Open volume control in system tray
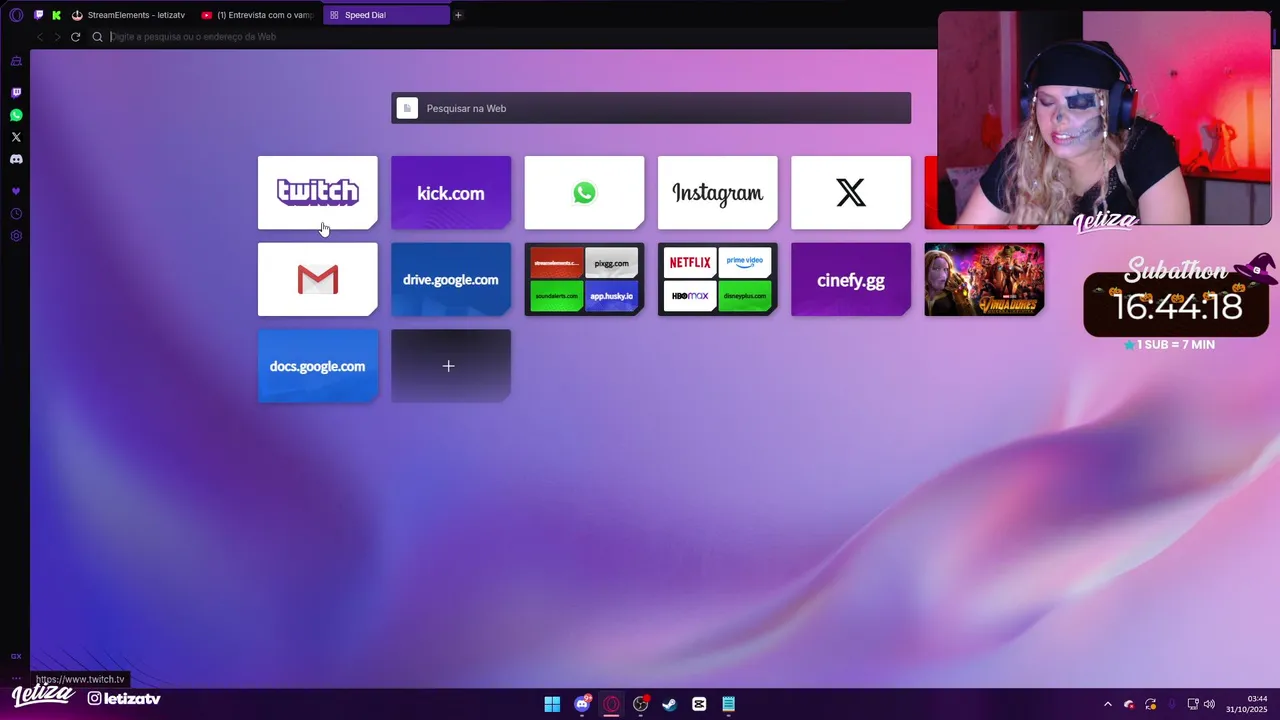 [x=1209, y=704]
